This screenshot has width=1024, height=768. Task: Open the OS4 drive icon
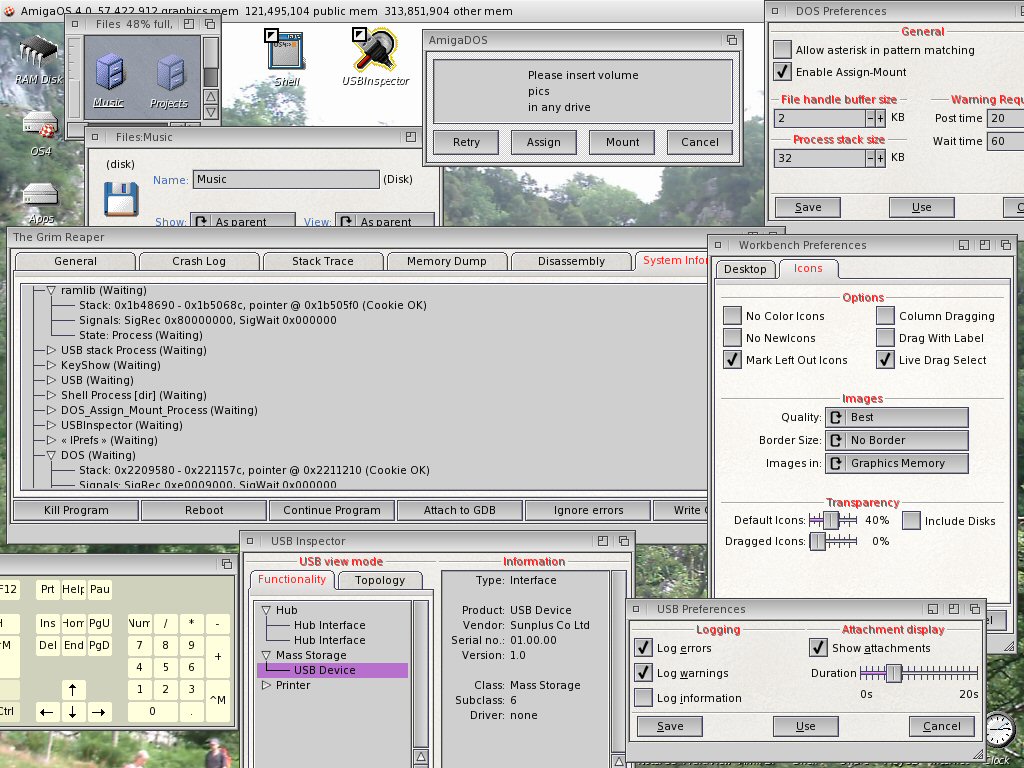coord(40,127)
